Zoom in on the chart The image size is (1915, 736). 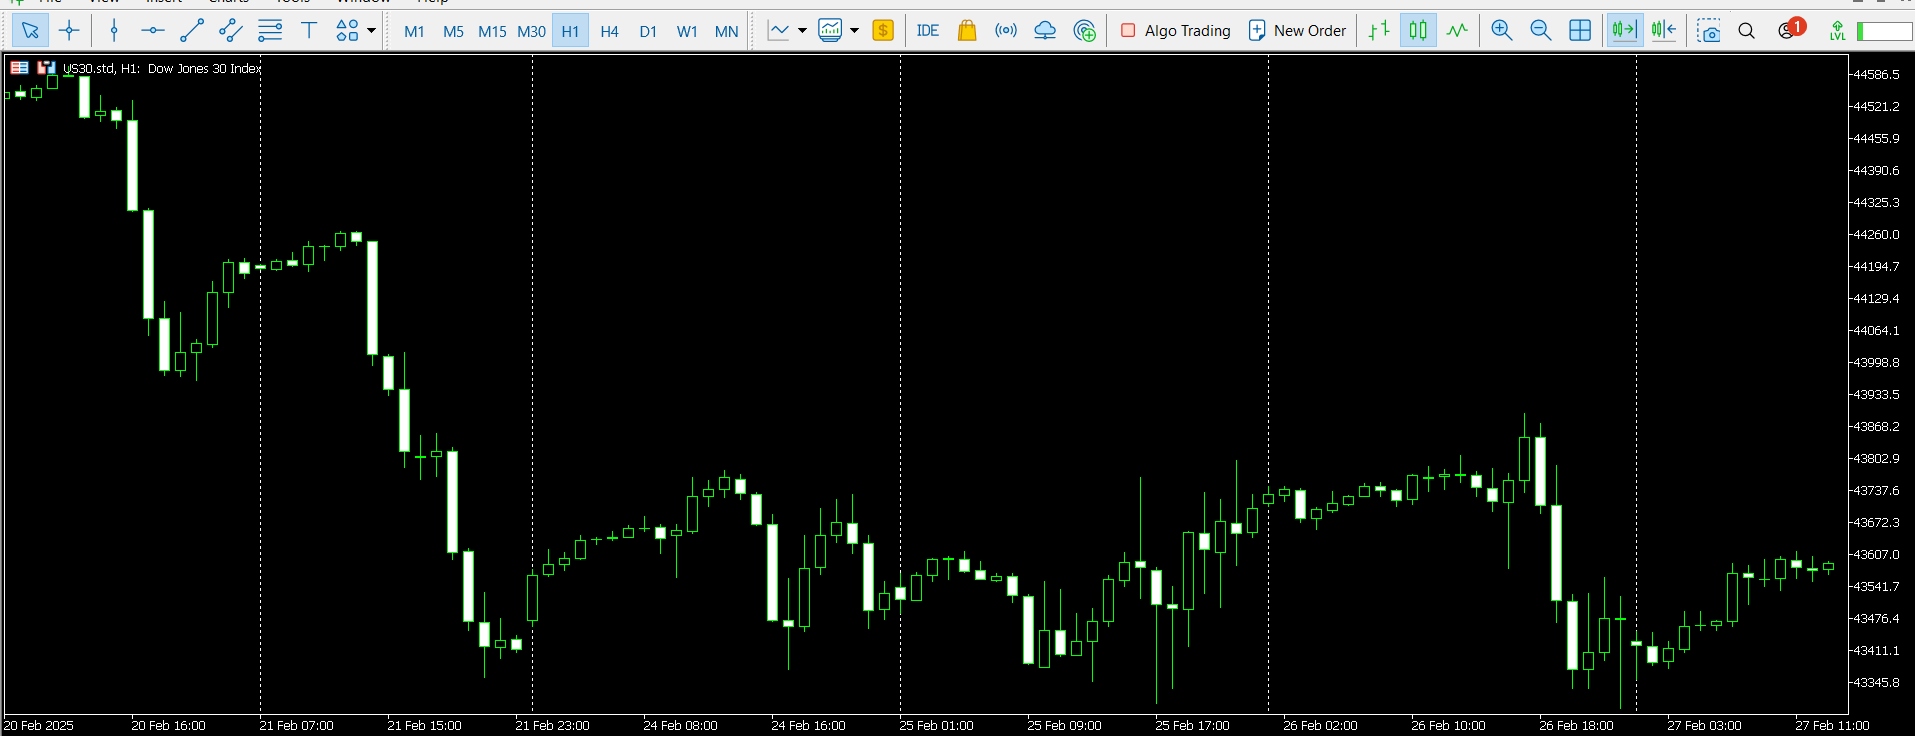tap(1501, 30)
